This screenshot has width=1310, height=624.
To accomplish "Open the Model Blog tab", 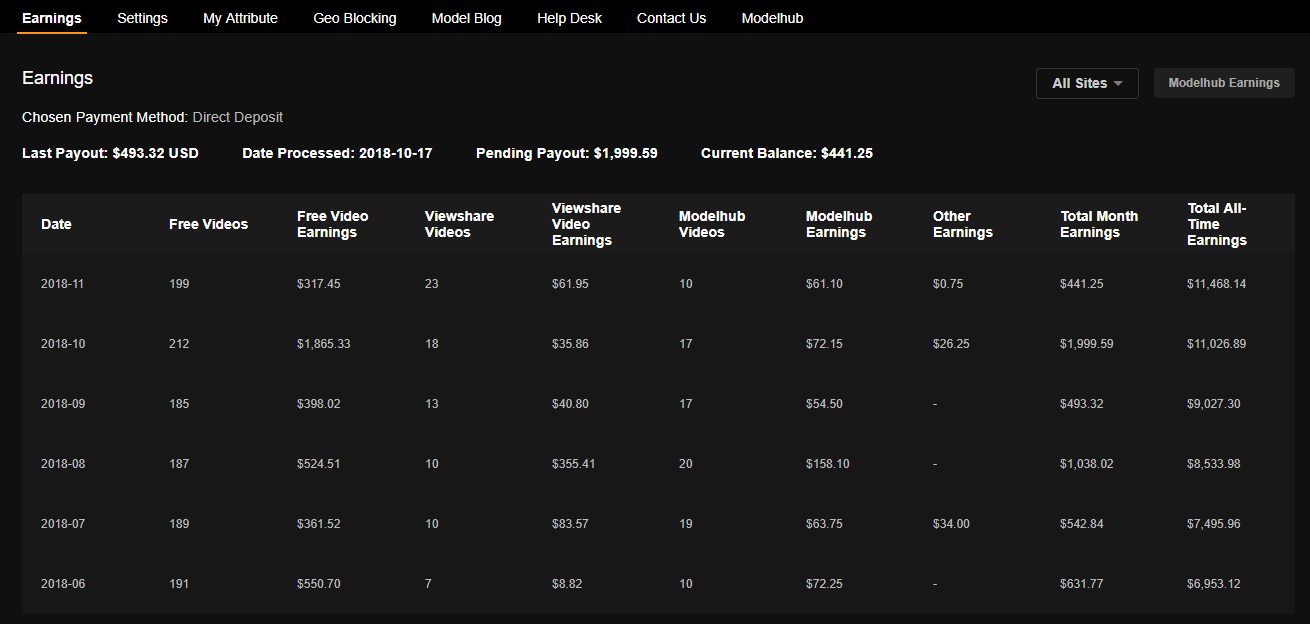I will click(466, 18).
